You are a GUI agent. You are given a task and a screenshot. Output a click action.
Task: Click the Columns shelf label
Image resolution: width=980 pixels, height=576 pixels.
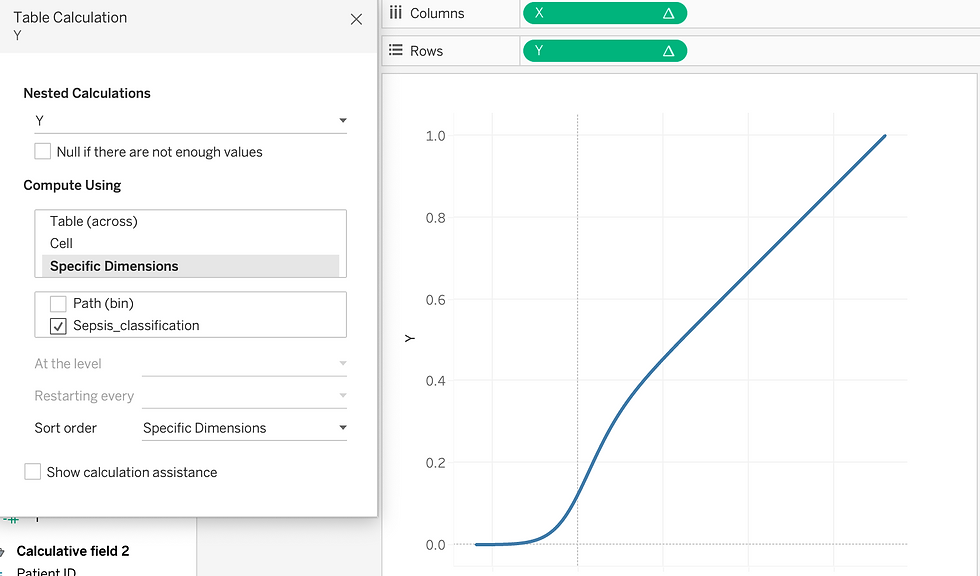(437, 13)
